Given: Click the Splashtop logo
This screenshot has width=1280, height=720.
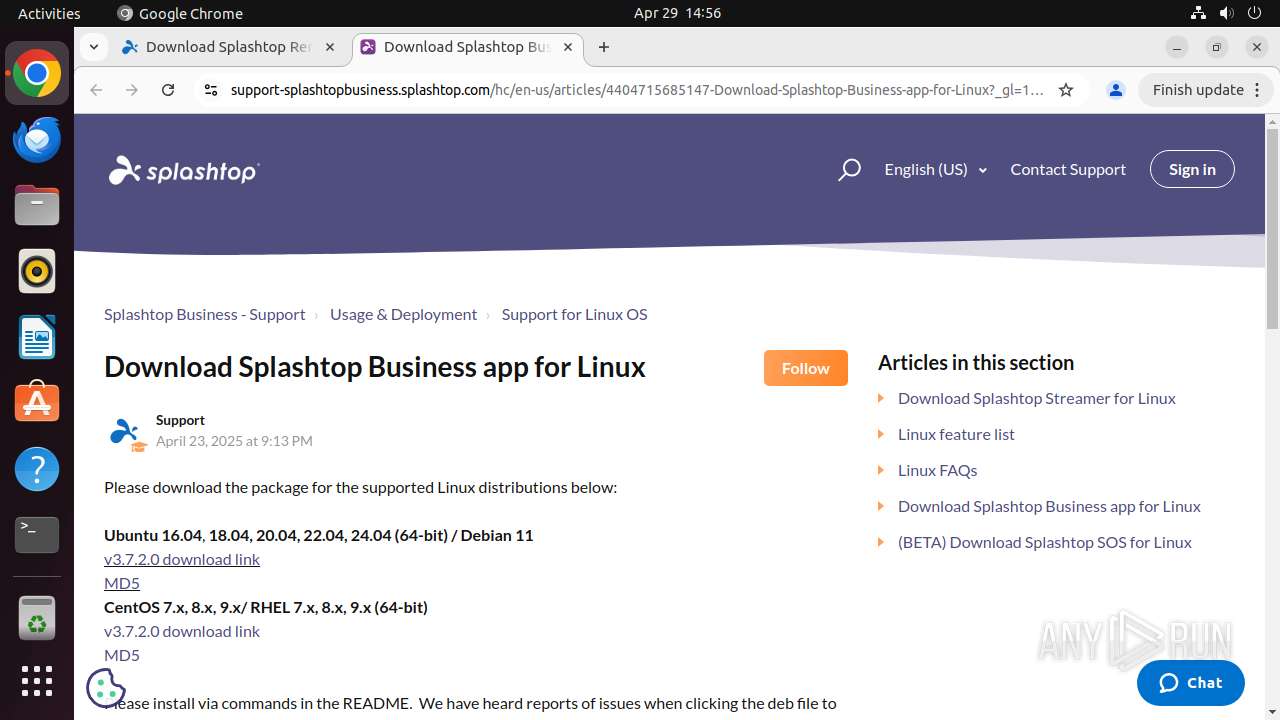Looking at the screenshot, I should 184,171.
